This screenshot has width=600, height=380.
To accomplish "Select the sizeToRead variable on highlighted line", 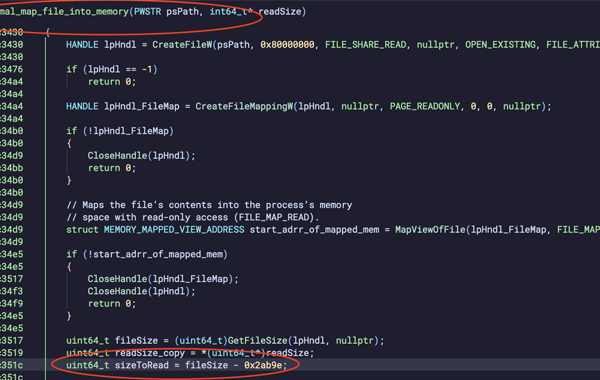I will click(x=142, y=365).
